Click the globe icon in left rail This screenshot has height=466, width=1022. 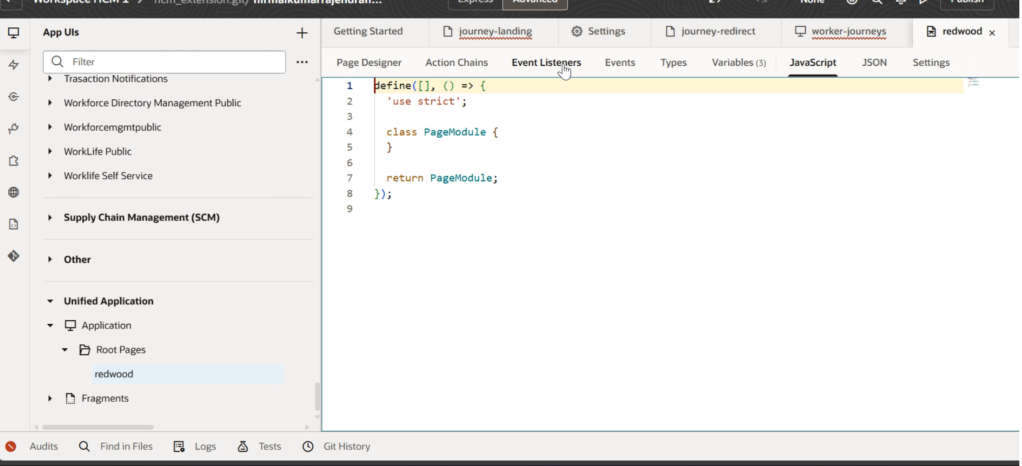pos(13,192)
